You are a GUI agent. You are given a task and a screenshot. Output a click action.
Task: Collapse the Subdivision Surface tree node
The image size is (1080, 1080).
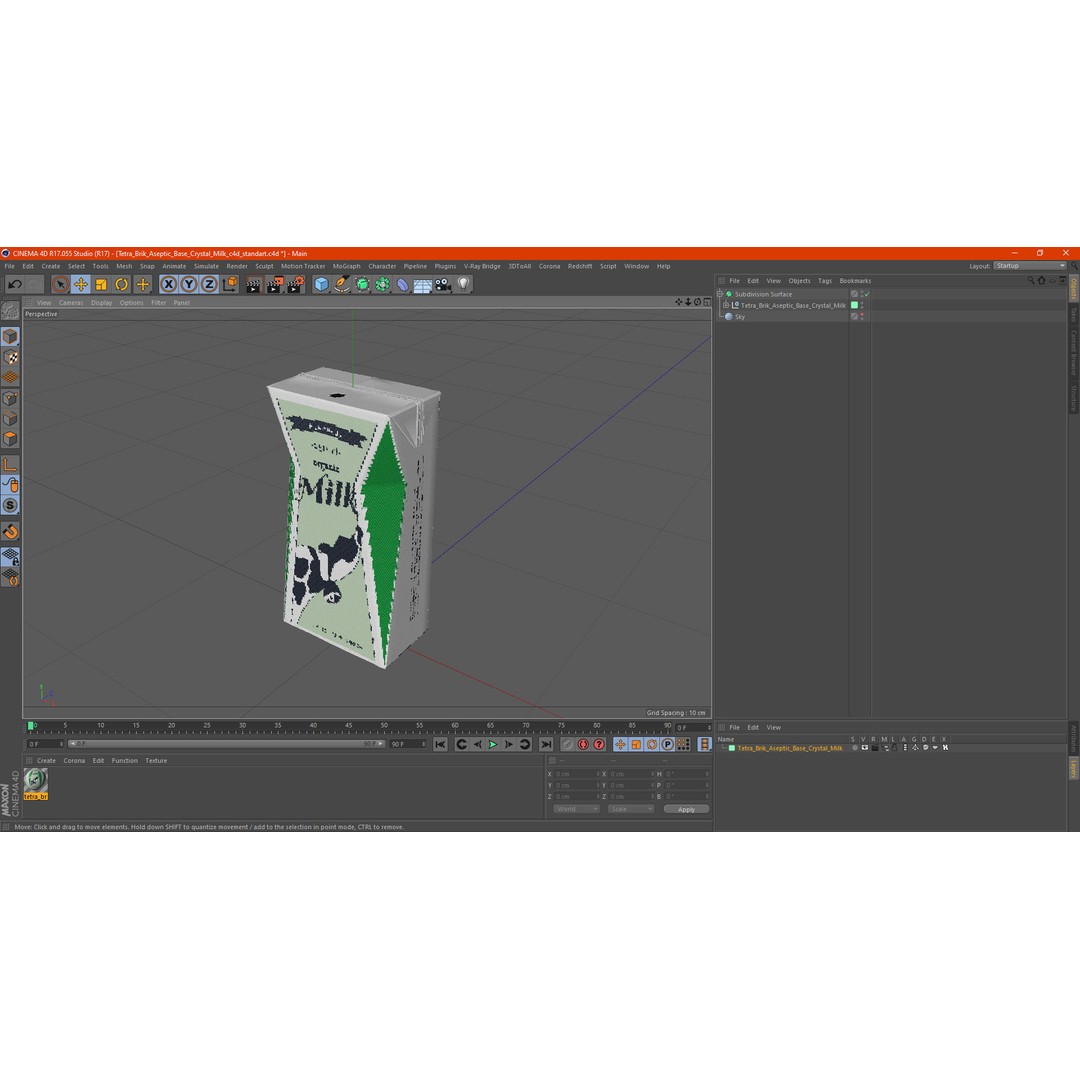(720, 294)
